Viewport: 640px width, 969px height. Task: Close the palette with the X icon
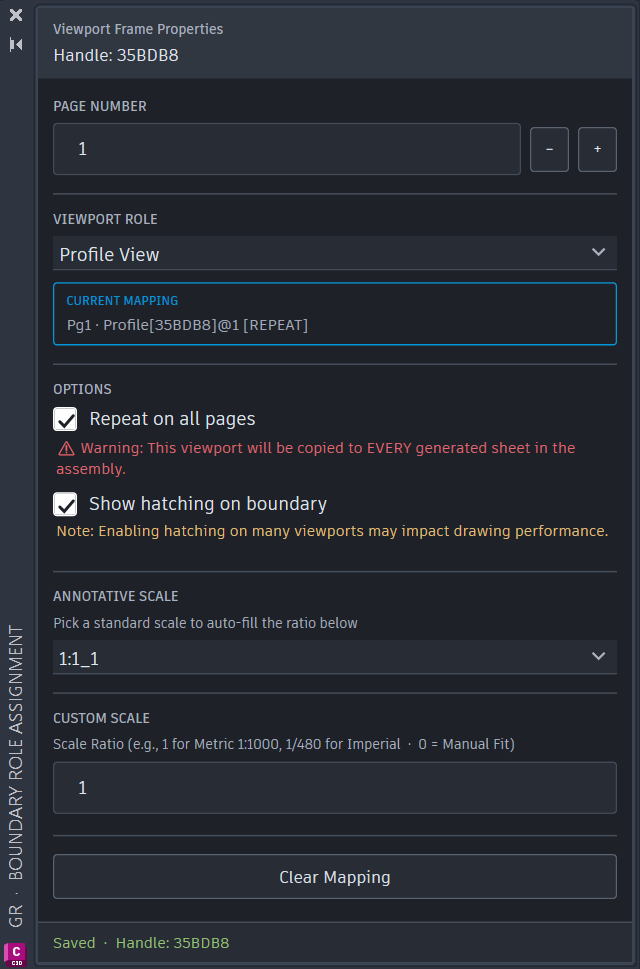[16, 15]
